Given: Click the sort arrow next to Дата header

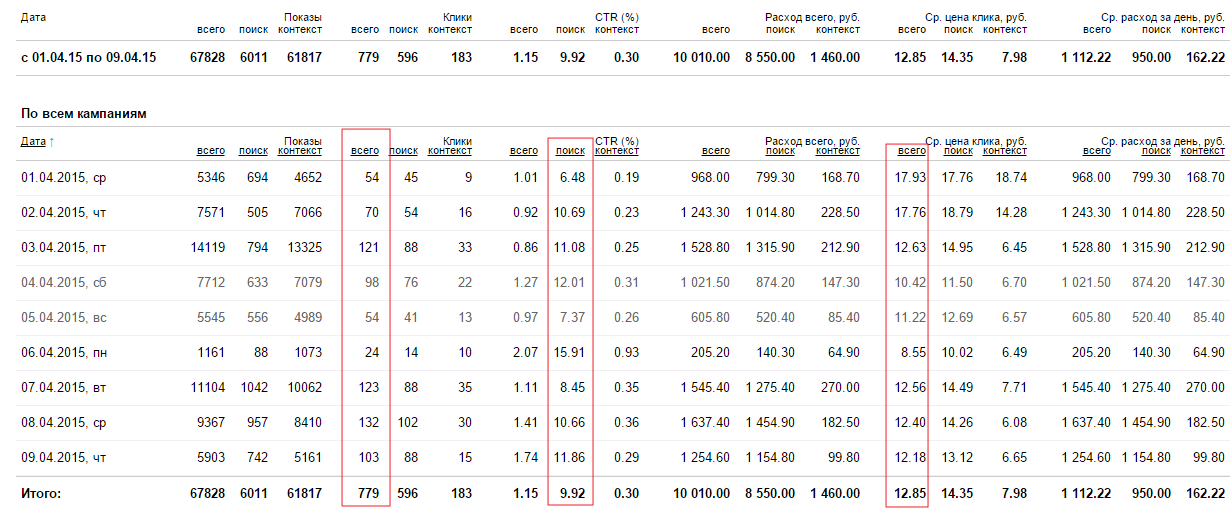Looking at the screenshot, I should coord(52,141).
